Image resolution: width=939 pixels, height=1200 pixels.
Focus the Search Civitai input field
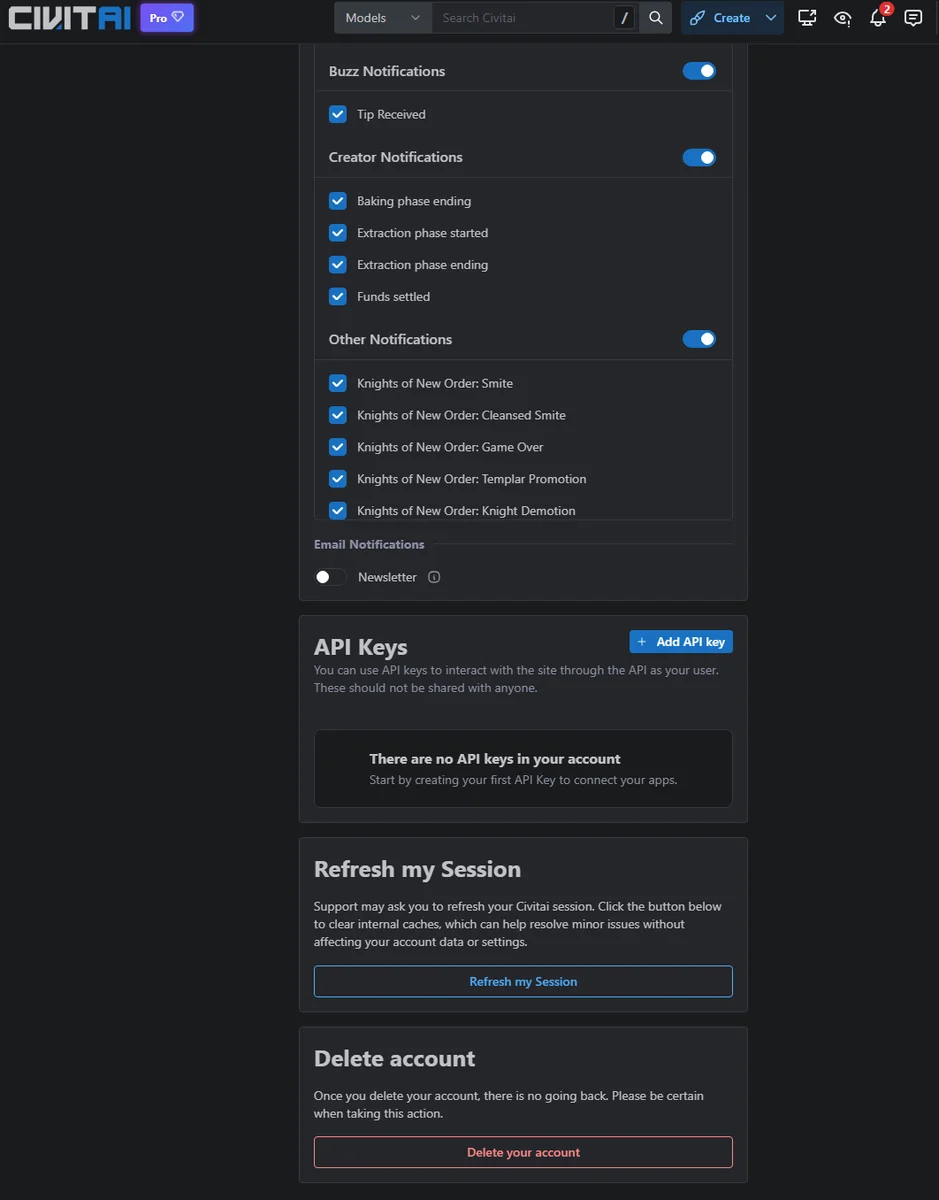(x=520, y=18)
